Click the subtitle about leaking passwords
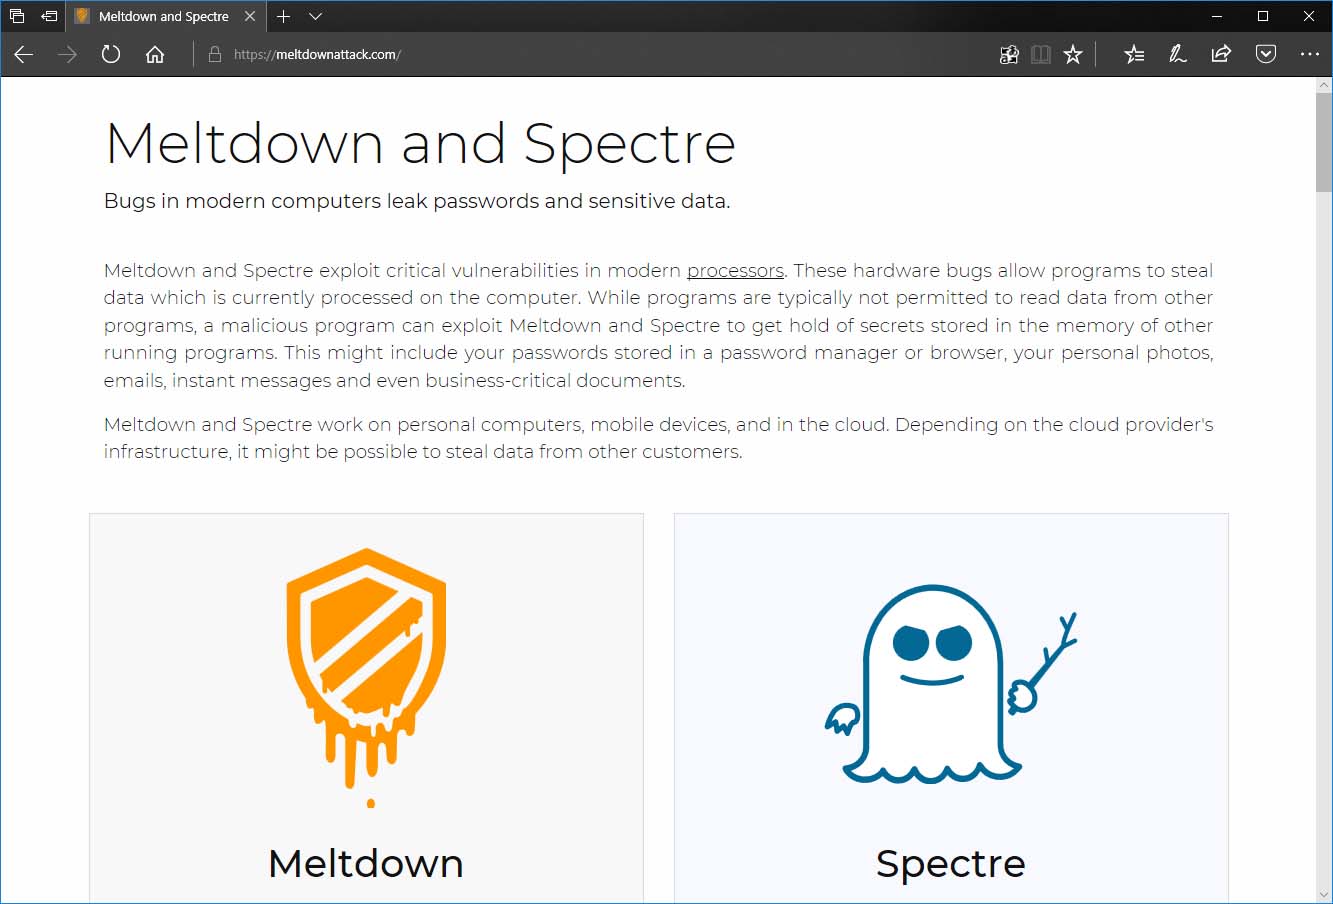The width and height of the screenshot is (1333, 904). 417,201
